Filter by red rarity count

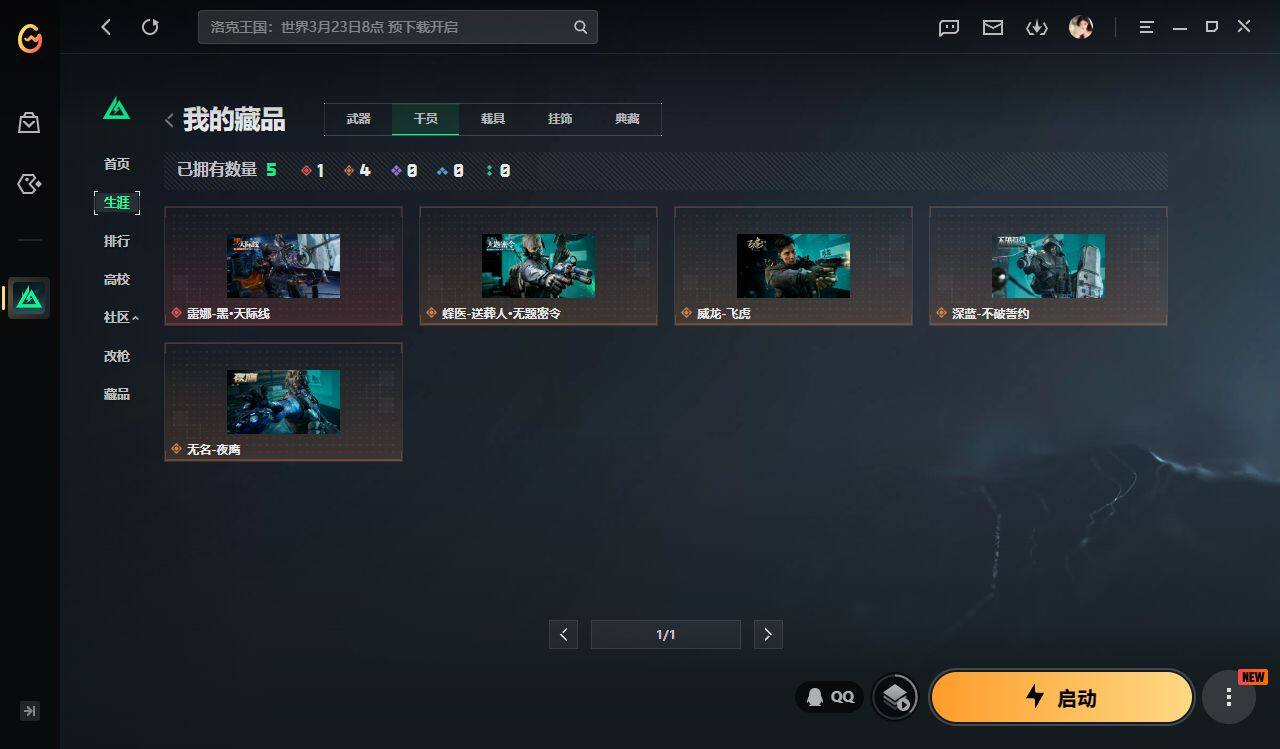coord(313,171)
